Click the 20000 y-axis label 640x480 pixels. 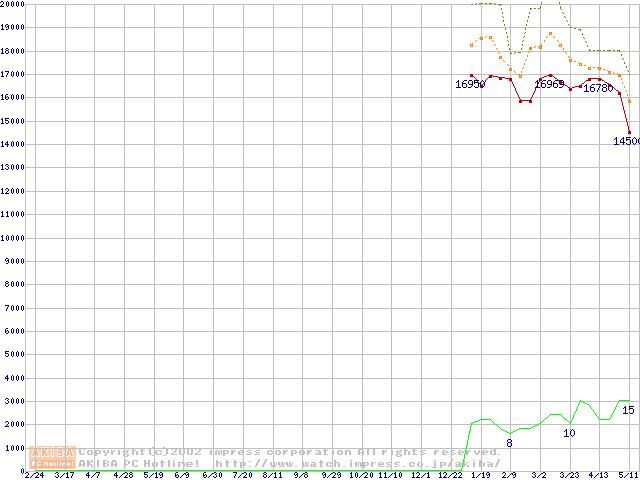click(13, 4)
